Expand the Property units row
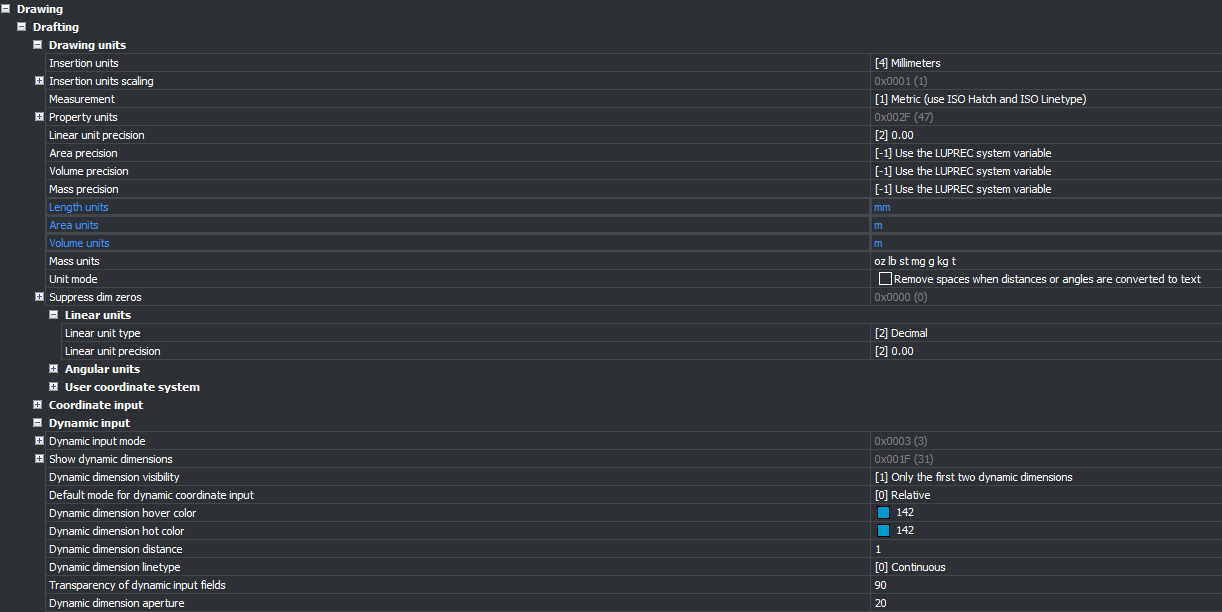This screenshot has width=1222, height=612. (39, 117)
